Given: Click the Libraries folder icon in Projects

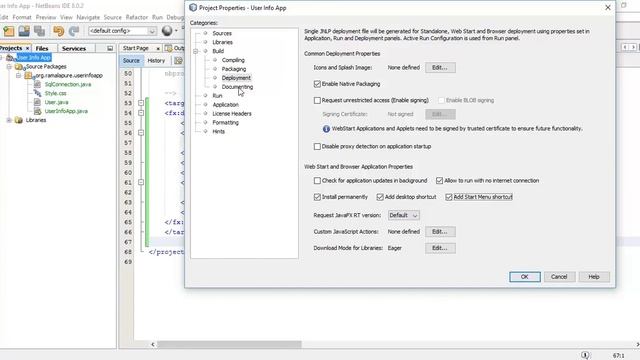Looking at the screenshot, I should (x=19, y=120).
